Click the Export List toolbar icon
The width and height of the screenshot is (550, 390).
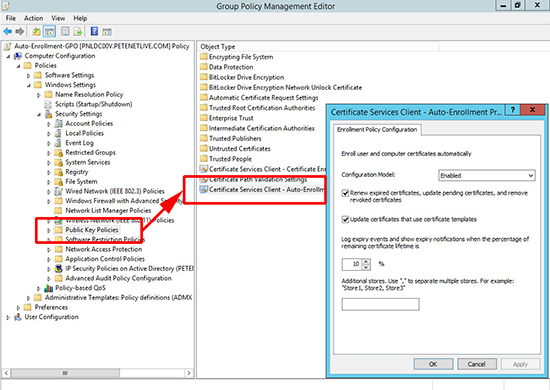[x=78, y=32]
